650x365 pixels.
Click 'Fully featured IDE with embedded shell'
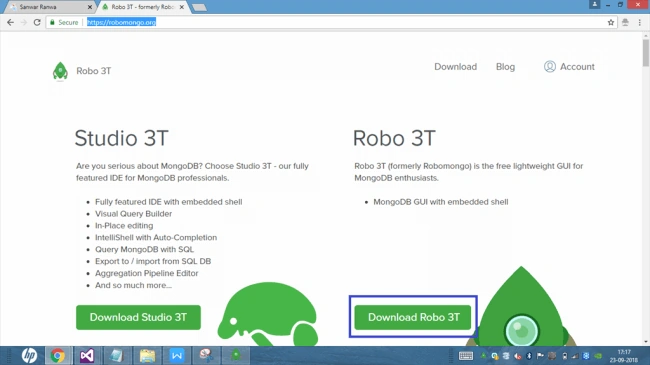169,202
